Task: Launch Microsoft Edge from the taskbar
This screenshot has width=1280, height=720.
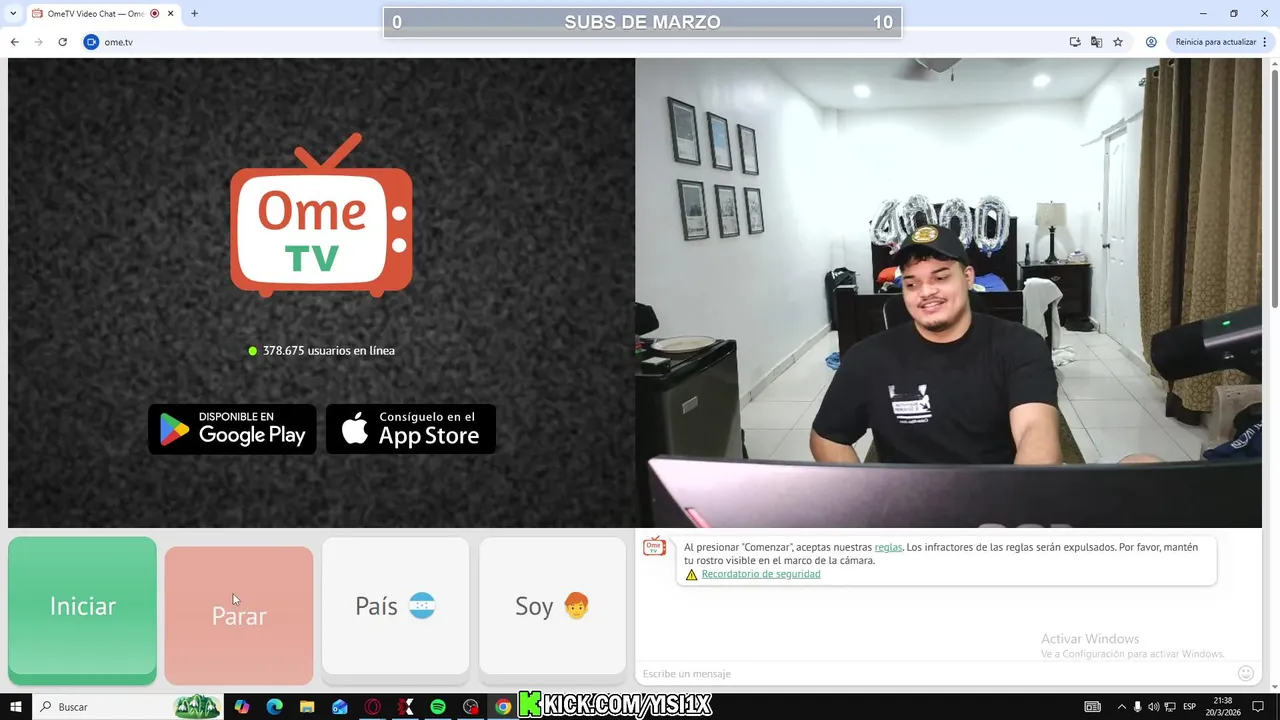Action: tap(274, 707)
